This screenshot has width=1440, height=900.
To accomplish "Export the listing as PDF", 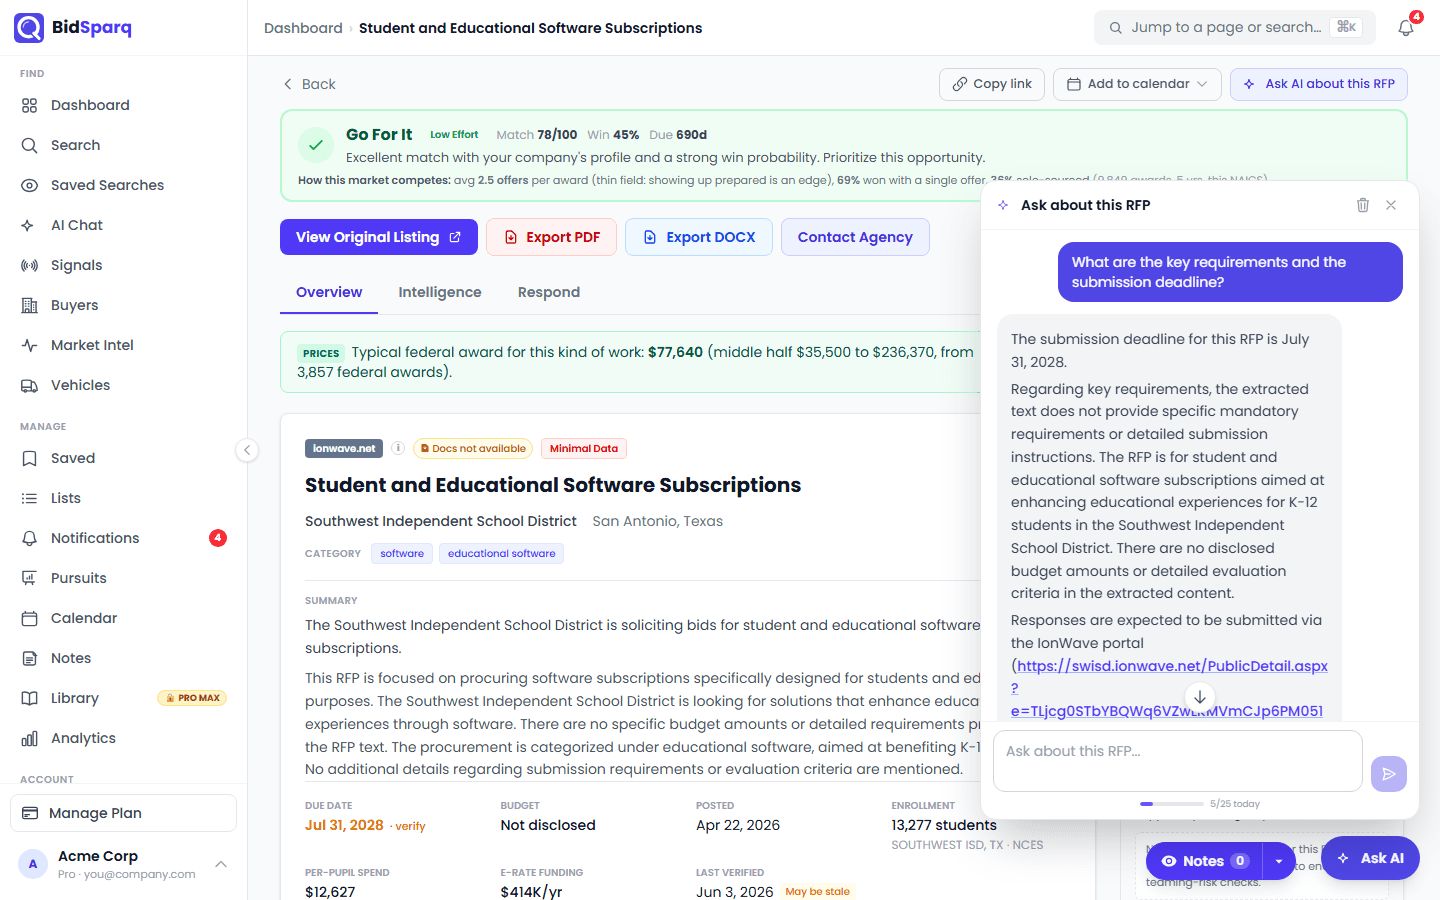I will (x=551, y=237).
